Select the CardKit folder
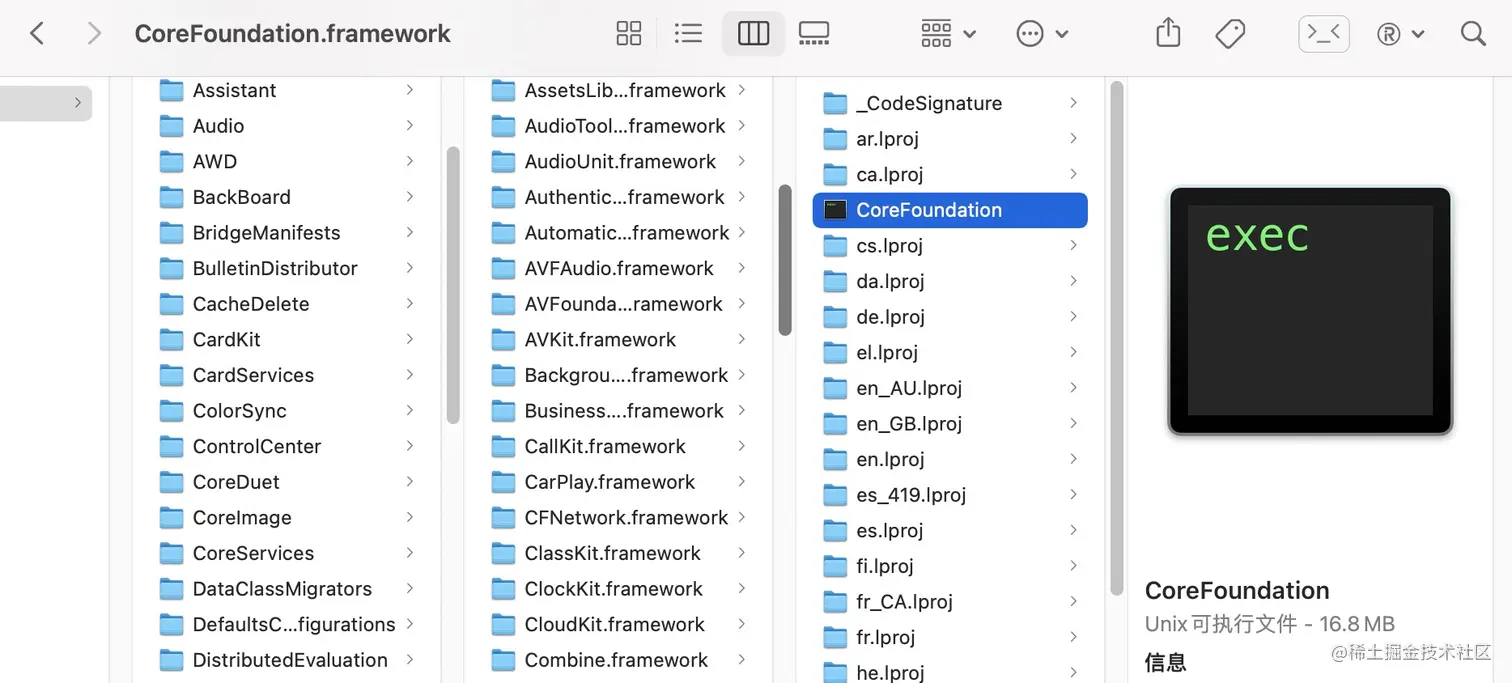1512x683 pixels. [x=287, y=340]
